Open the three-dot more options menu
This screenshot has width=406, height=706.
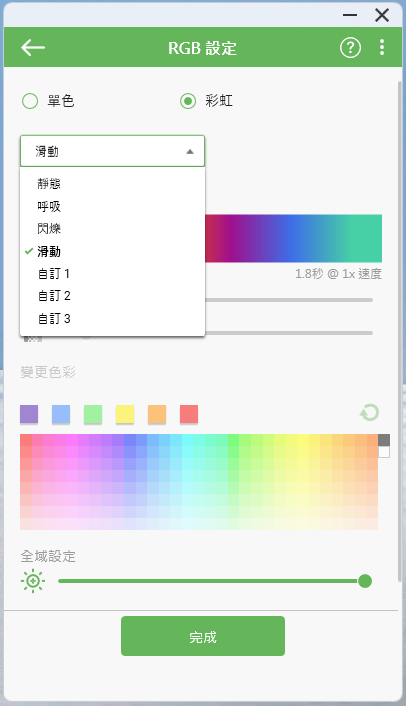click(x=382, y=47)
